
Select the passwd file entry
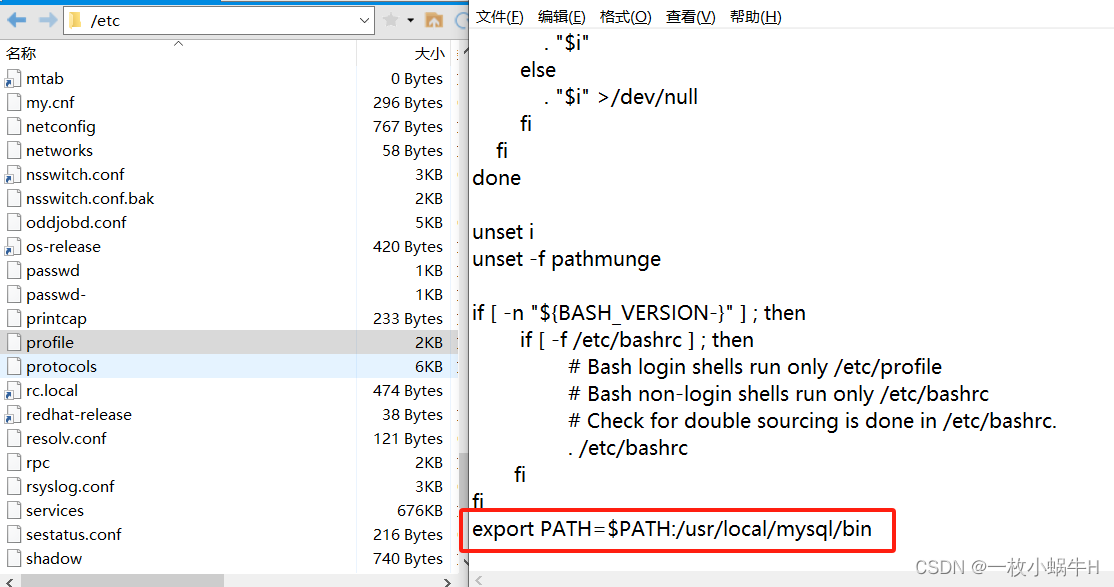pos(53,271)
